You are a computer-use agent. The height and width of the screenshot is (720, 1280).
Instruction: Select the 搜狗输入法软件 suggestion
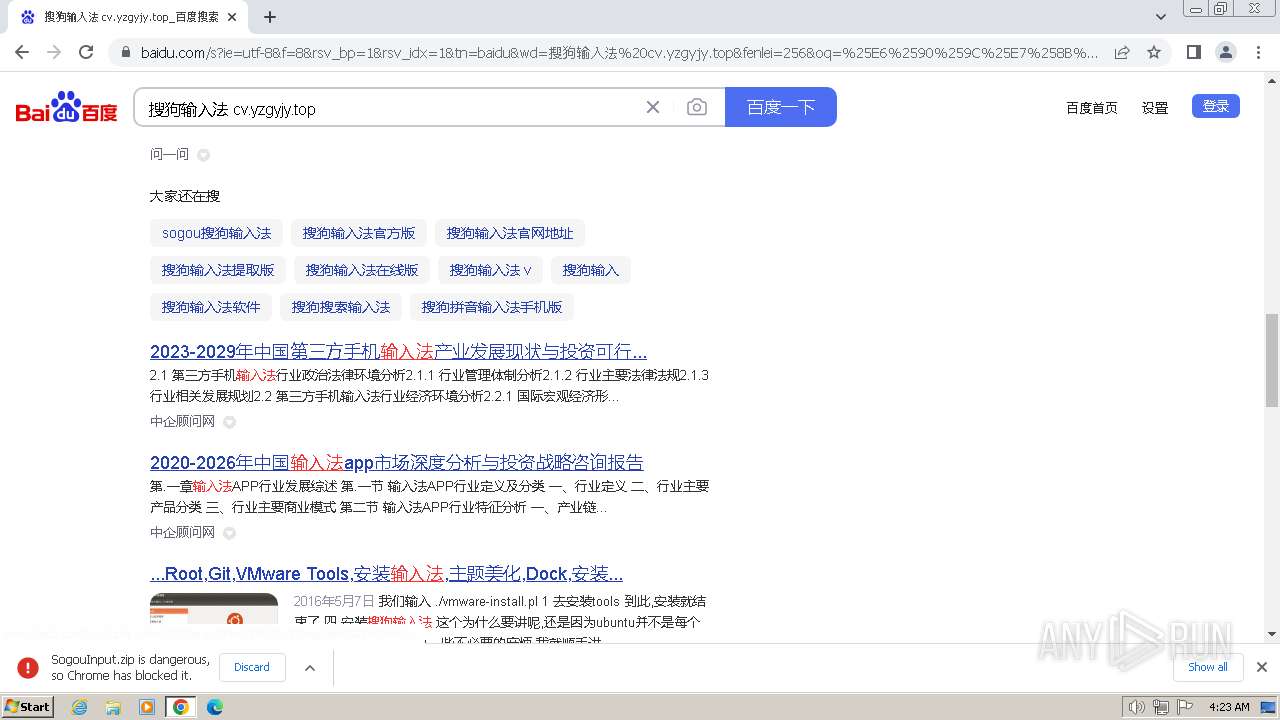click(211, 307)
